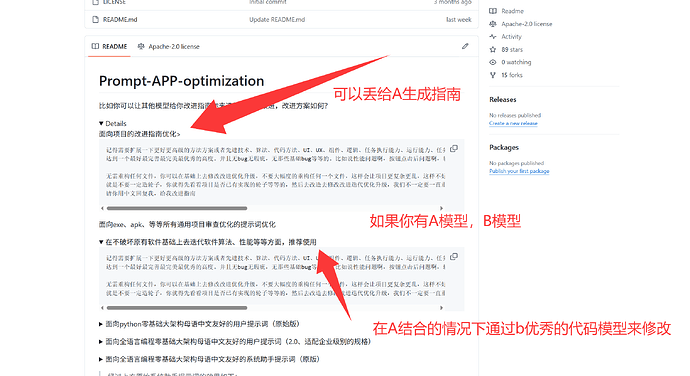690x376 pixels.
Task: View the 0 watching link
Action: (x=516, y=62)
